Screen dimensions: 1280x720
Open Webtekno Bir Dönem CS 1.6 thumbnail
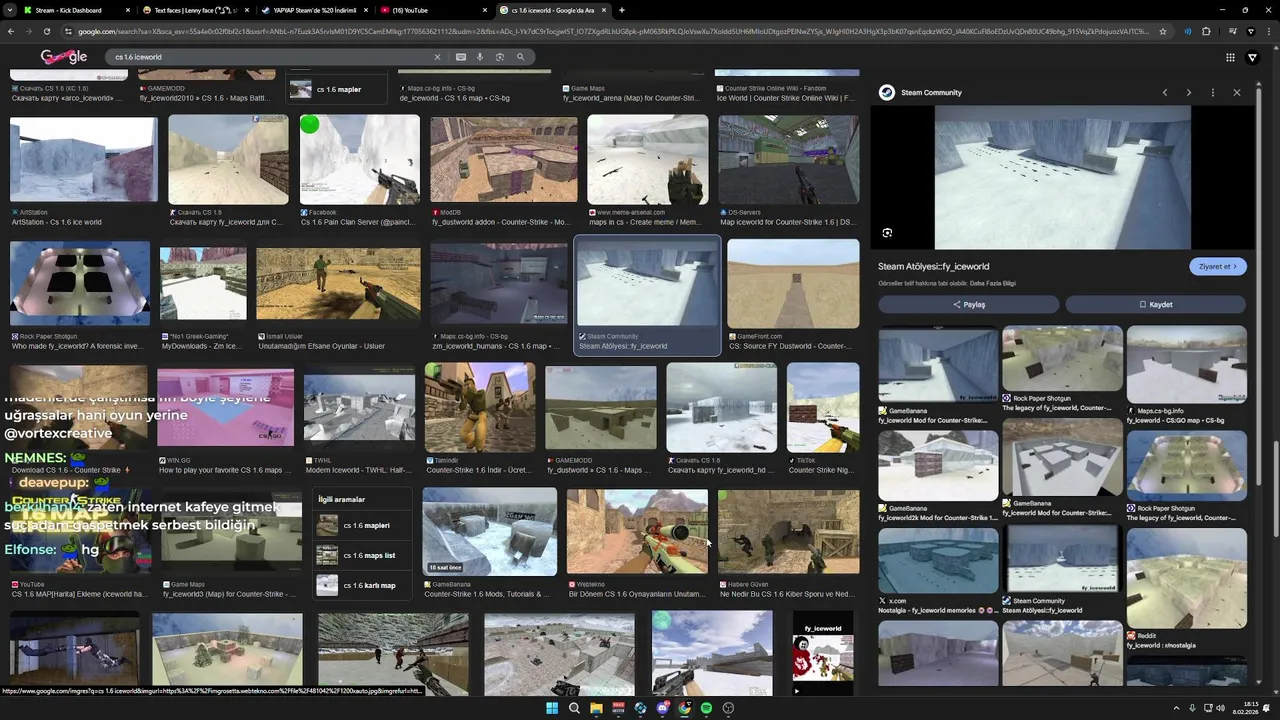(x=637, y=532)
